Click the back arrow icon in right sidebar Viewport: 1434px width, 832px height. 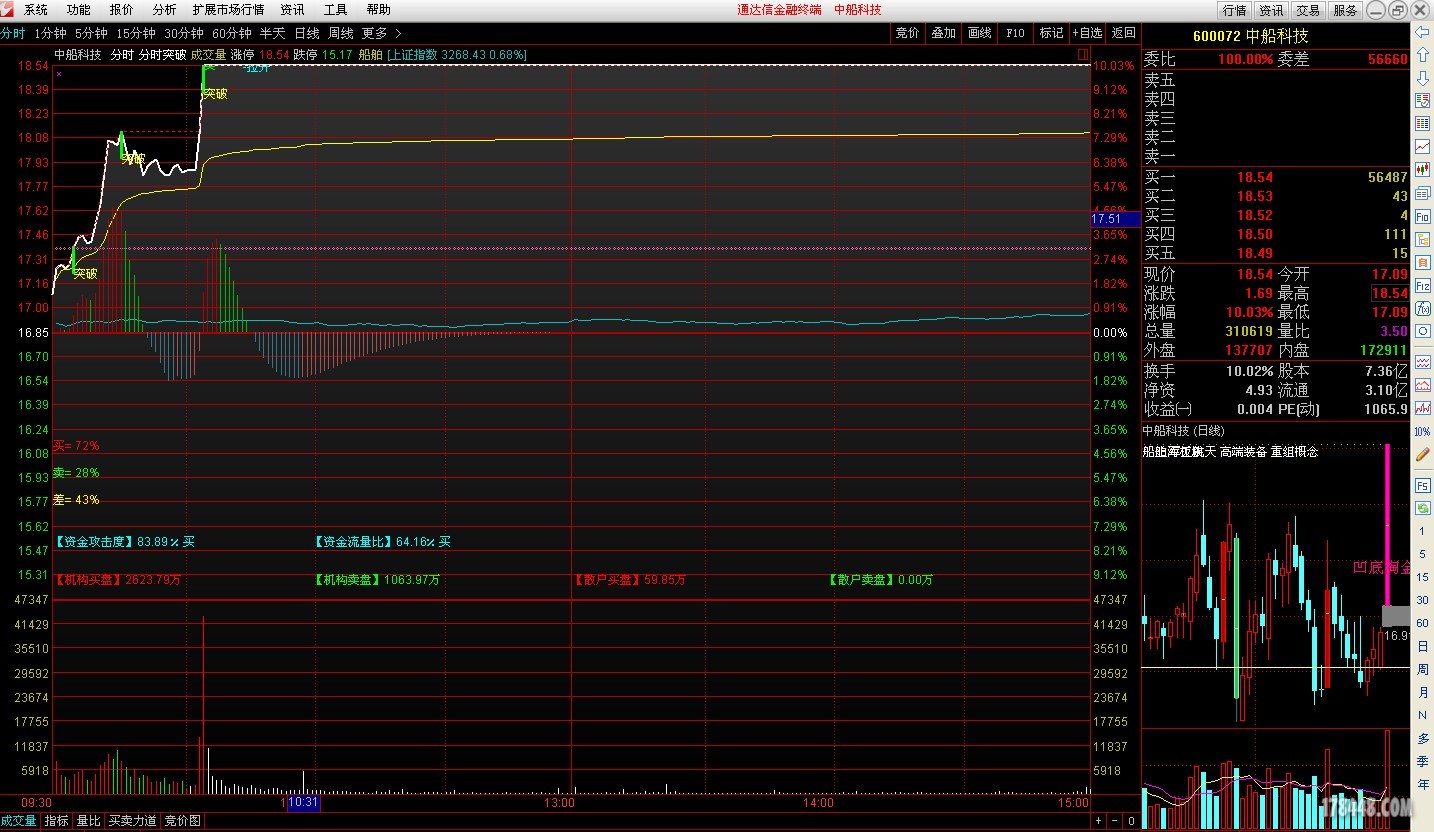[x=1422, y=32]
